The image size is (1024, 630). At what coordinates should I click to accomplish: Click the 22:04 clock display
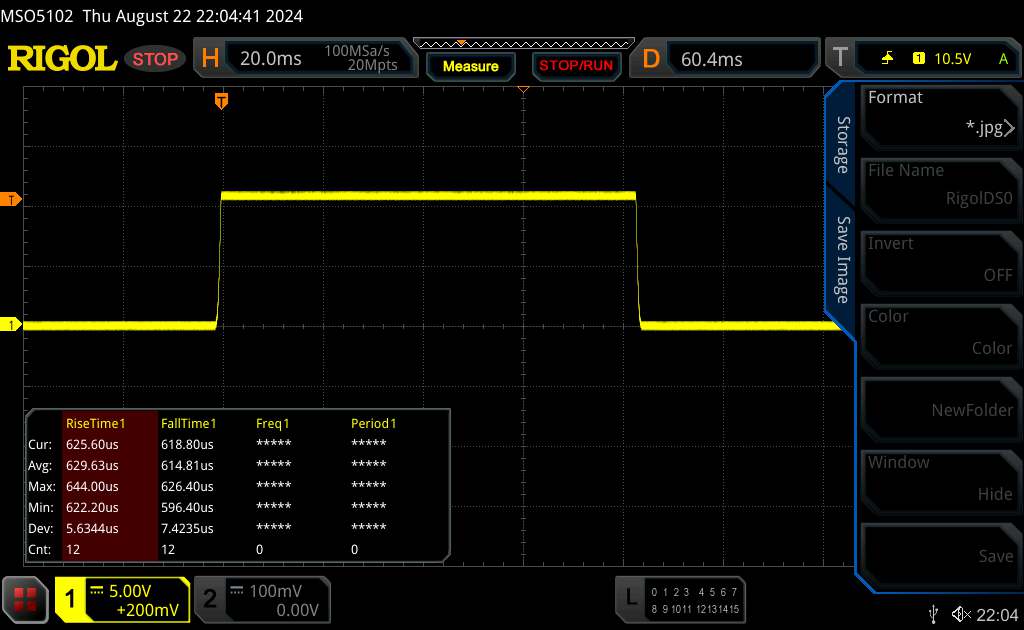[x=997, y=614]
